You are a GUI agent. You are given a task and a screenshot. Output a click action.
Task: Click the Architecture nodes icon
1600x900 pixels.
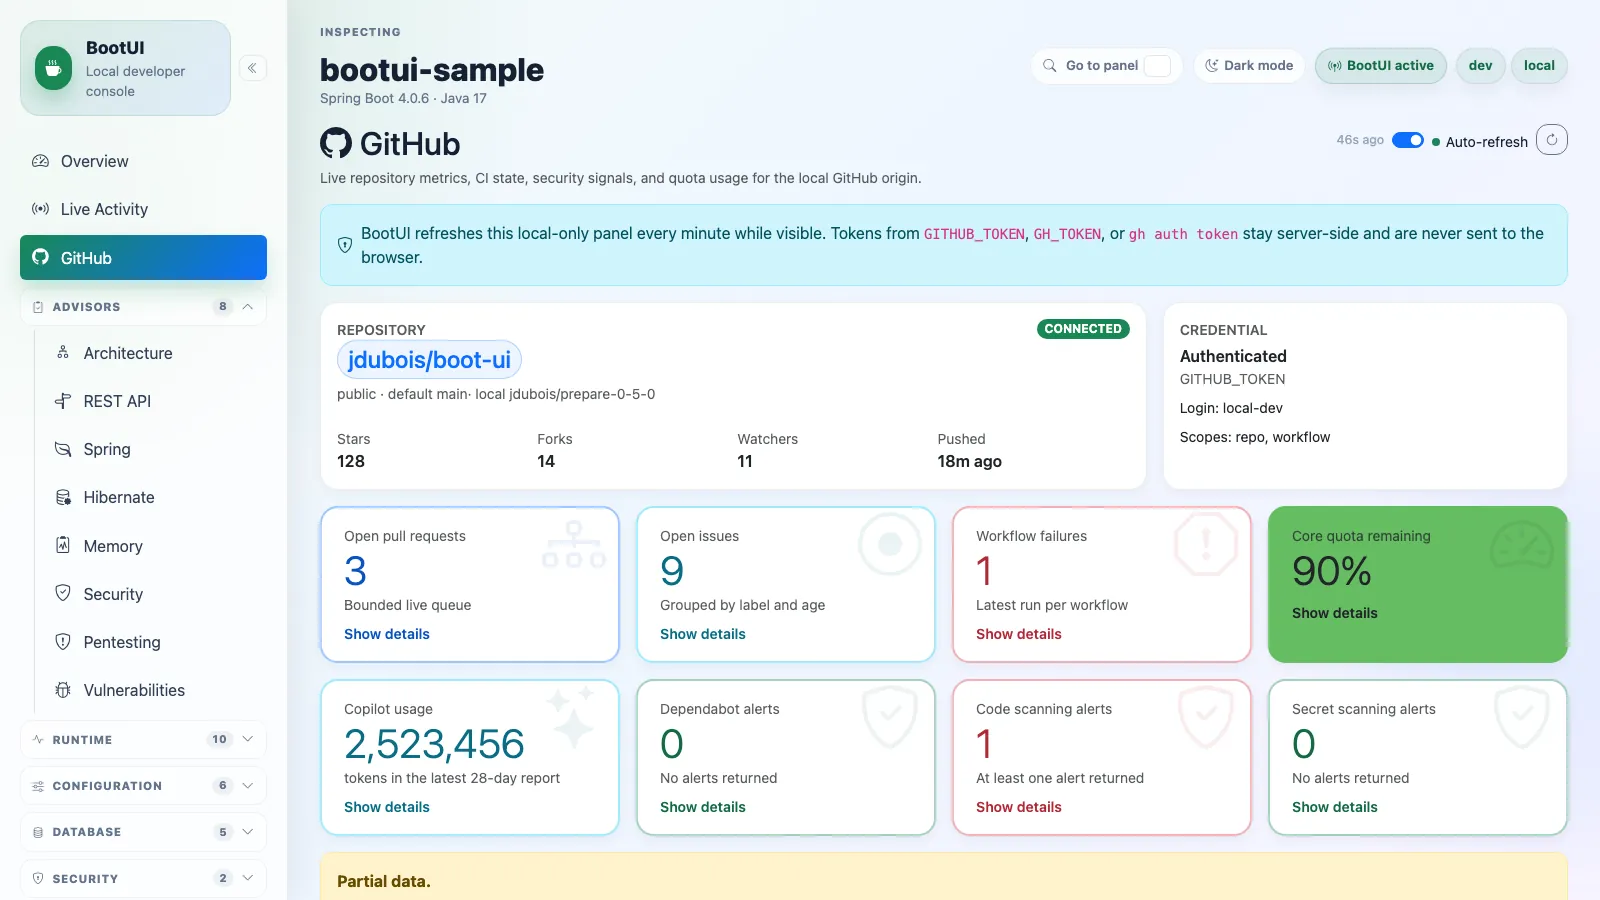click(63, 353)
